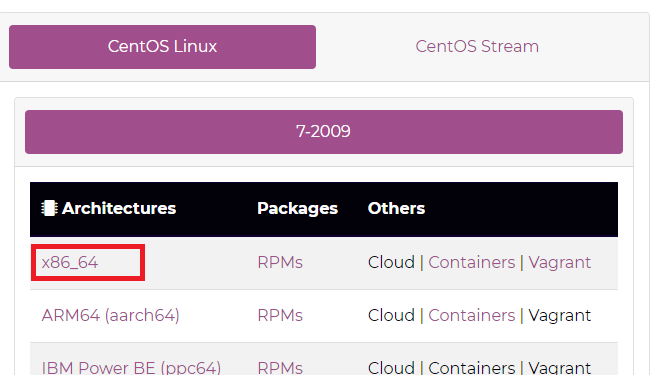This screenshot has width=657, height=375.
Task: Switch to the CentOS Linux tab
Action: (x=162, y=47)
